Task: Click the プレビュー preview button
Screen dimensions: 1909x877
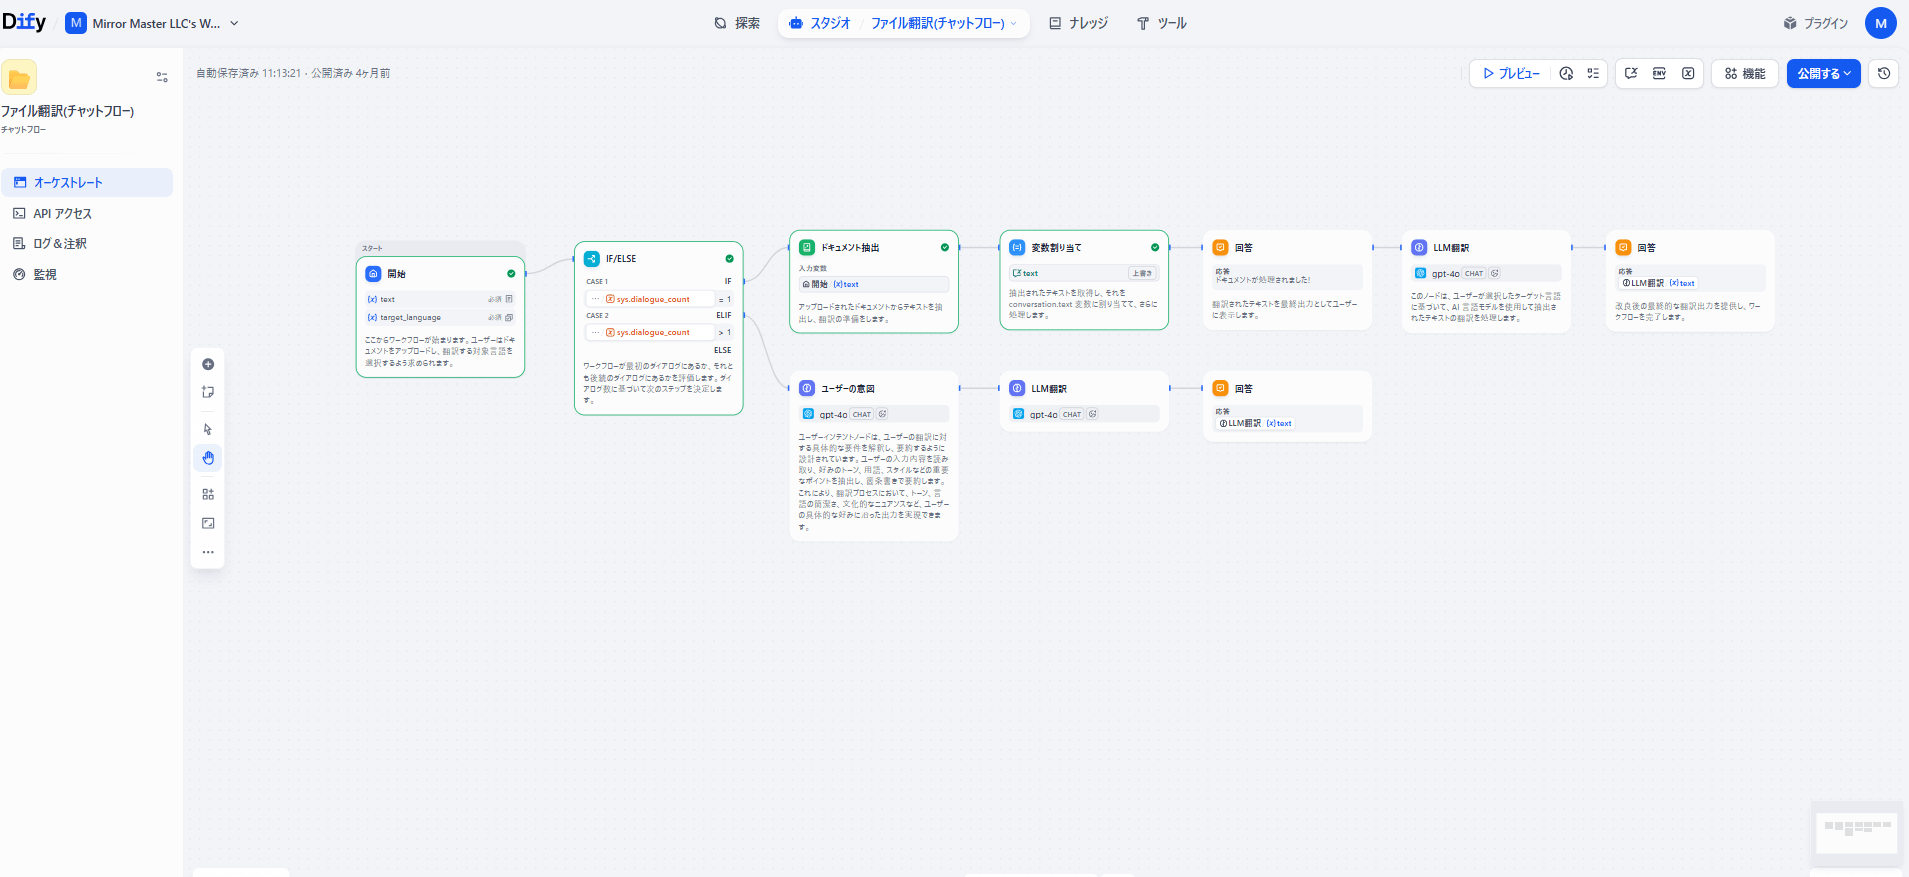Action: click(x=1511, y=74)
